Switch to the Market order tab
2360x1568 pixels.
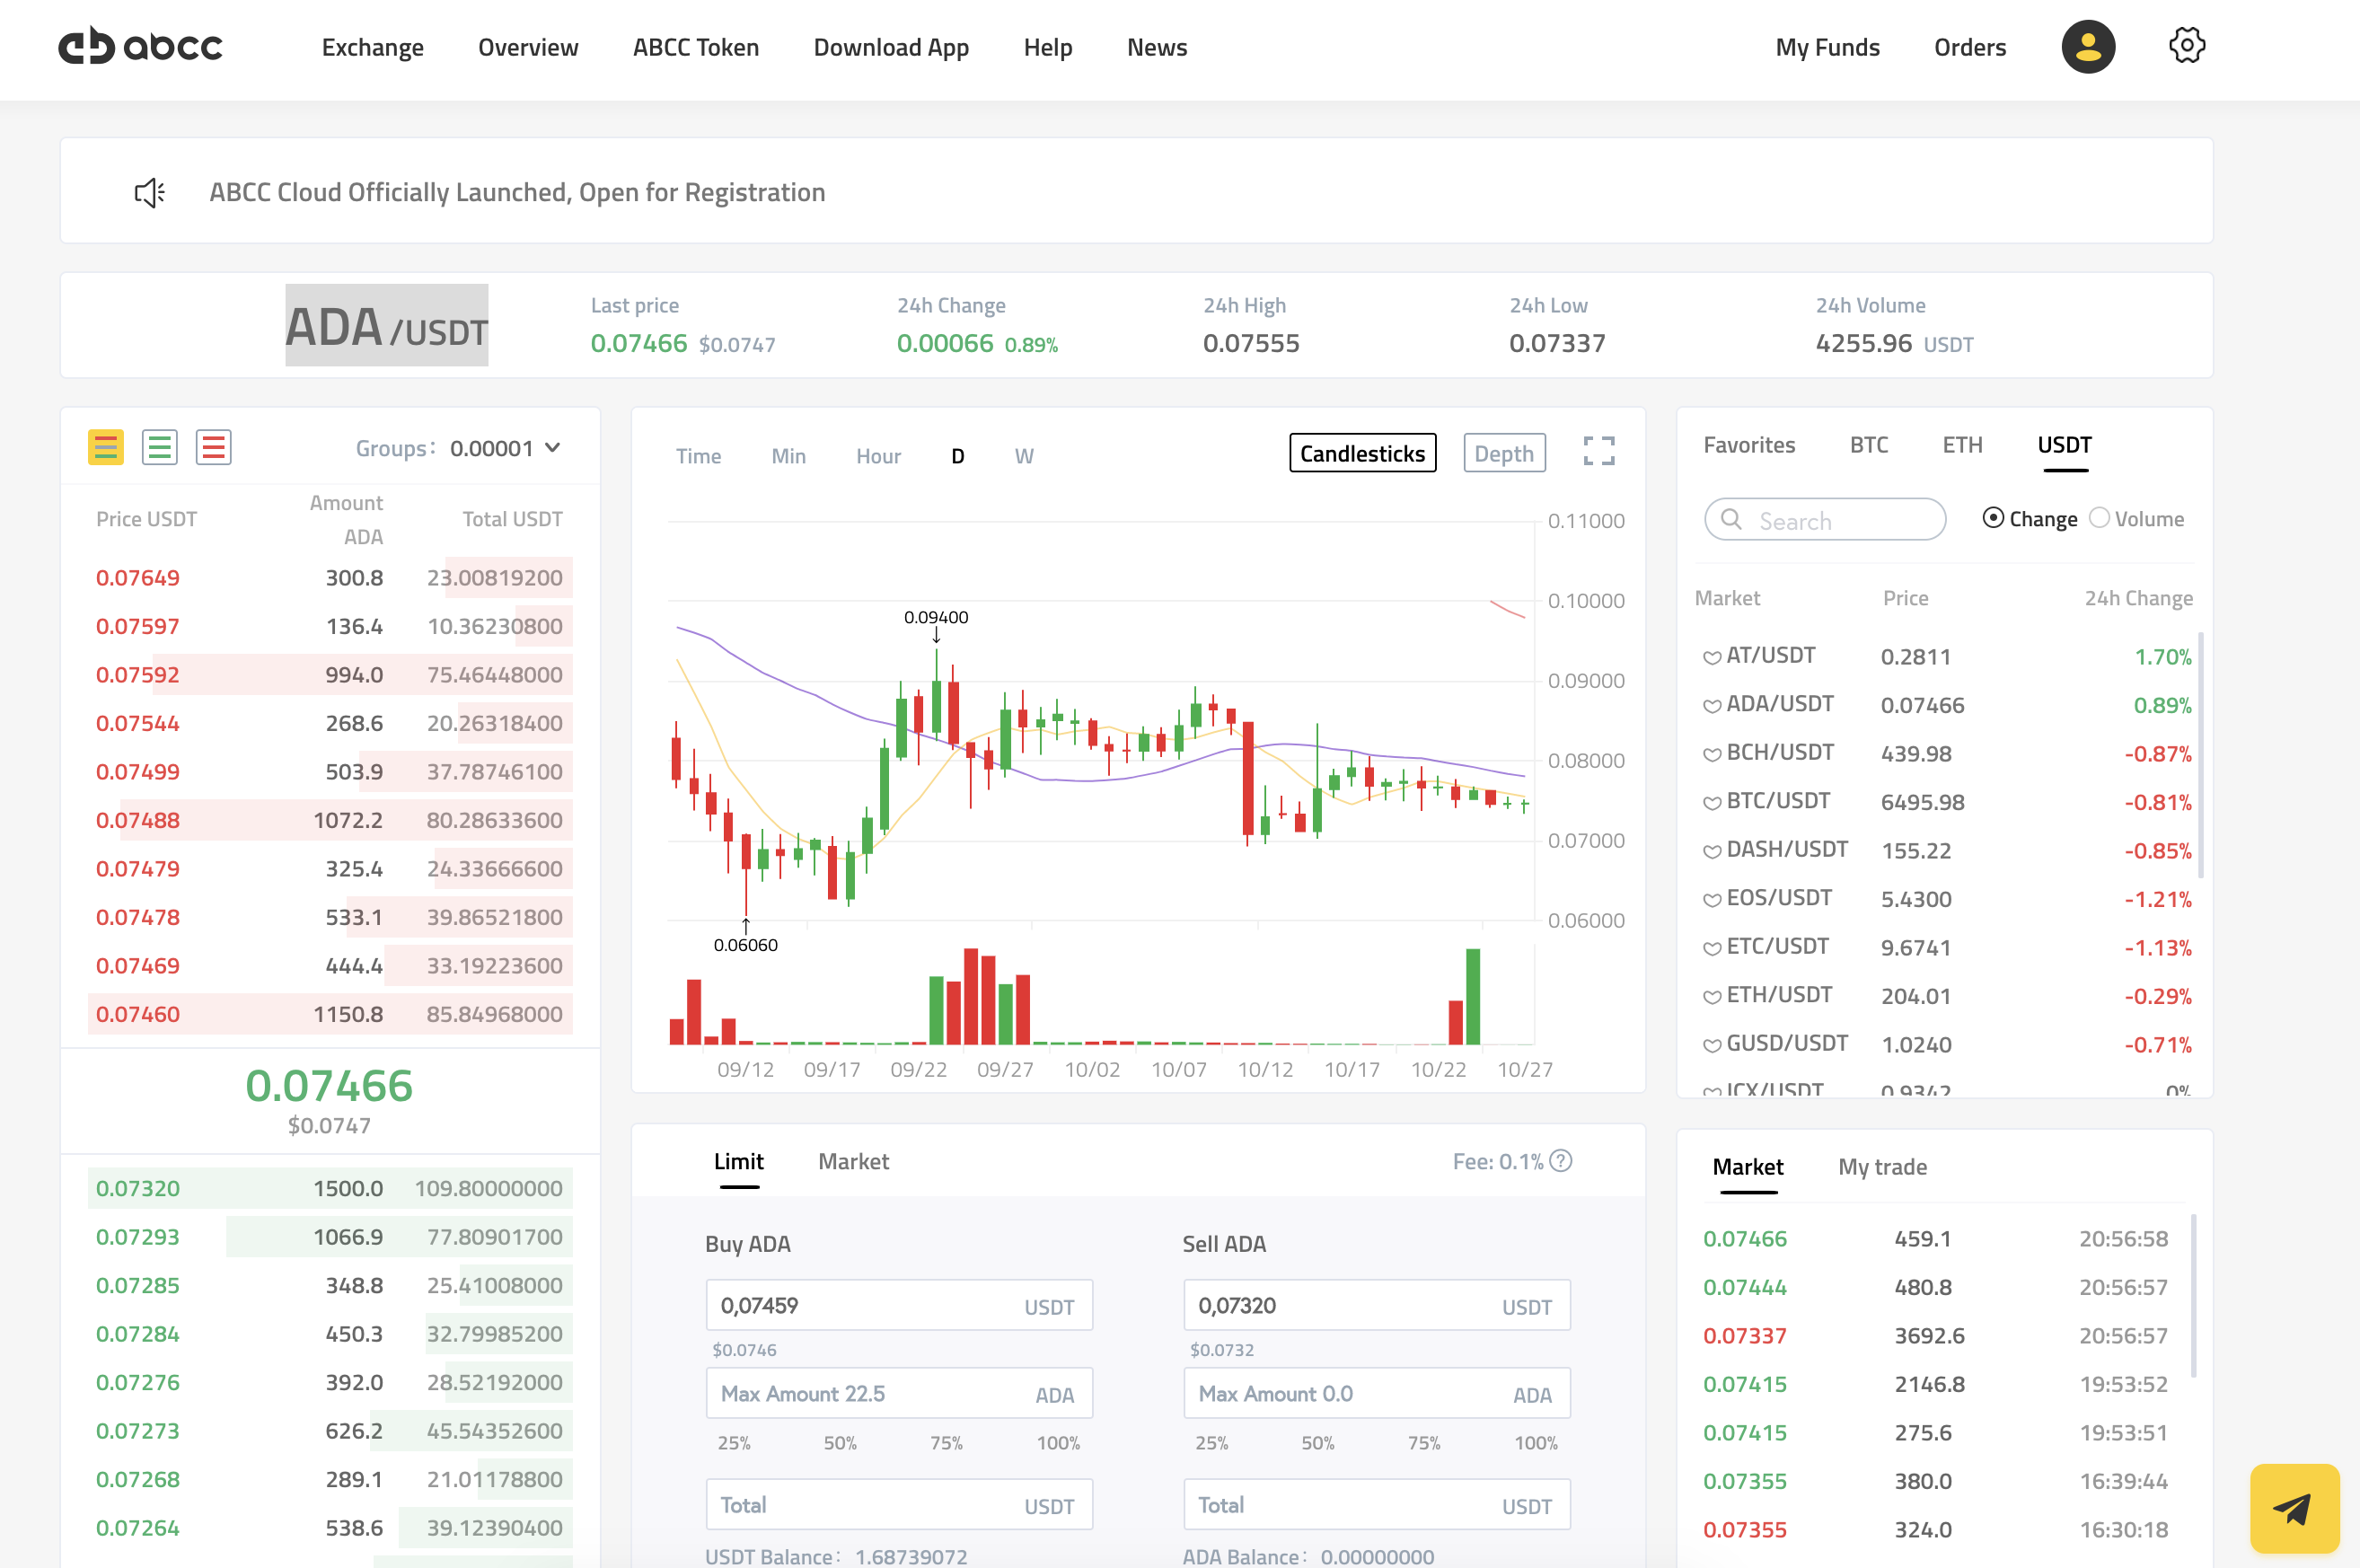click(x=853, y=1161)
